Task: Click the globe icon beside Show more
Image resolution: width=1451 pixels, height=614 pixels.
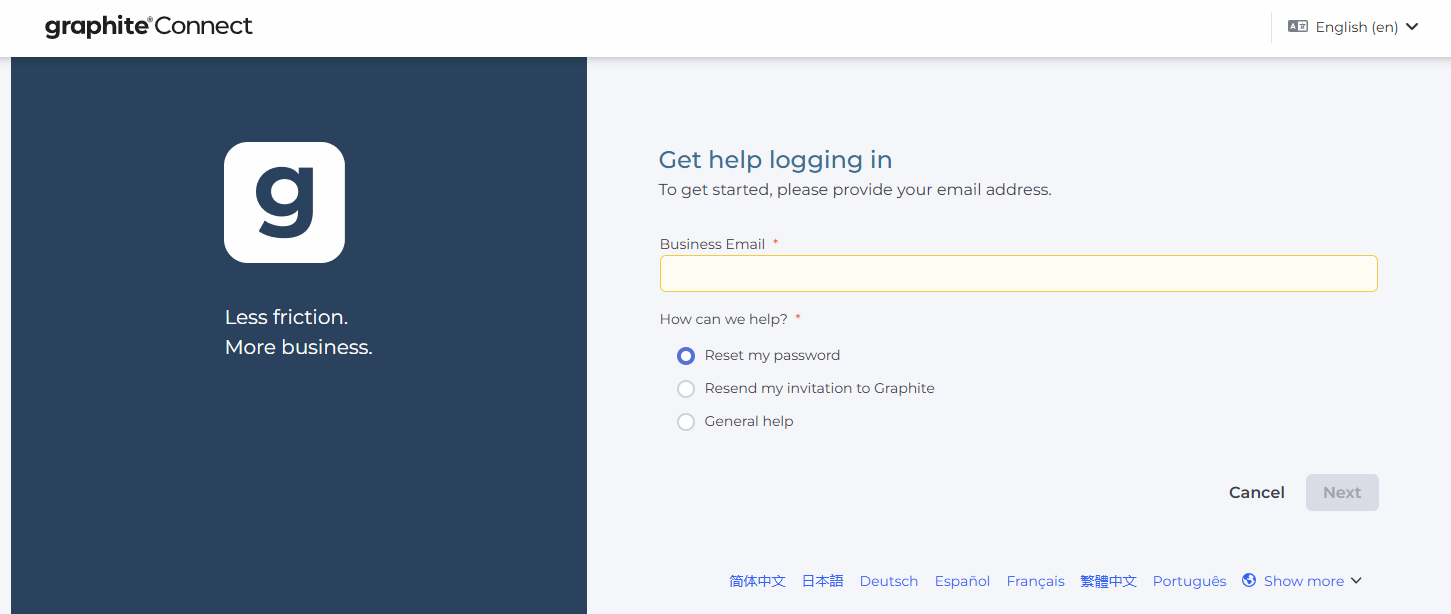Action: click(1249, 580)
